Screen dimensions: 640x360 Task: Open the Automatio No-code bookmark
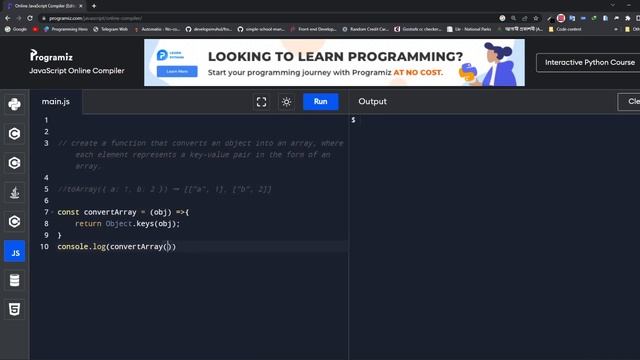point(157,29)
